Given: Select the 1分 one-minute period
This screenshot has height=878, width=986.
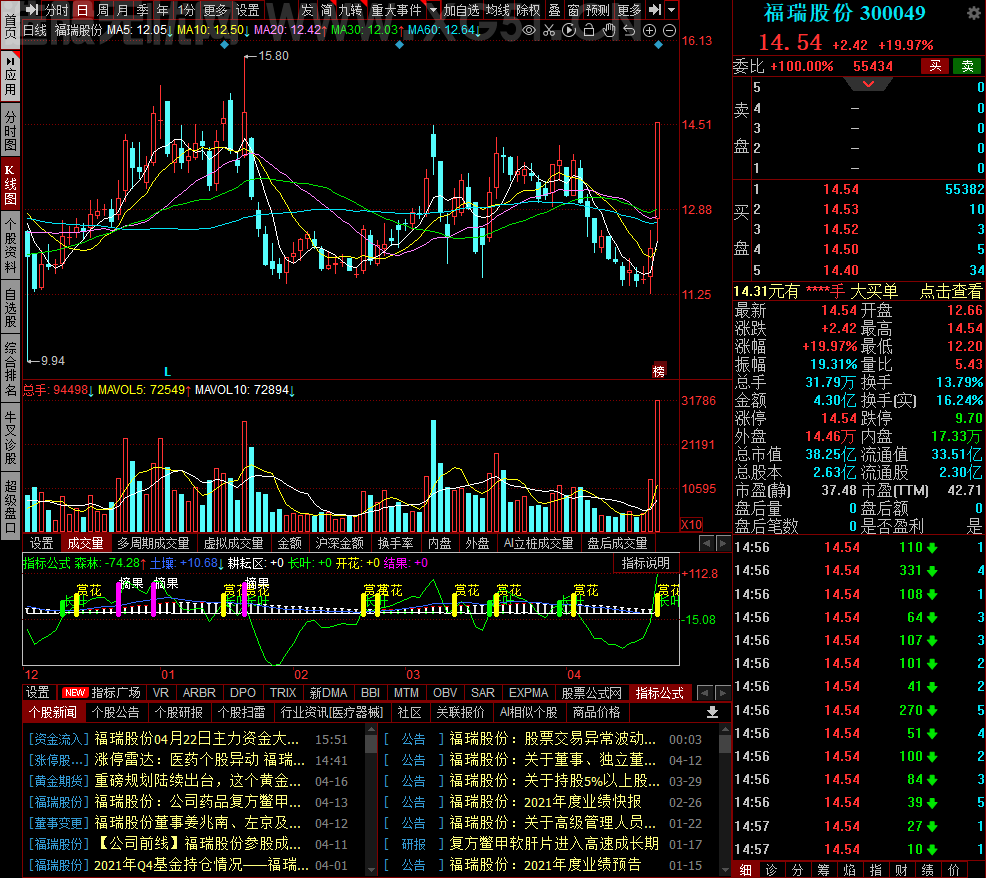Looking at the screenshot, I should [x=186, y=10].
